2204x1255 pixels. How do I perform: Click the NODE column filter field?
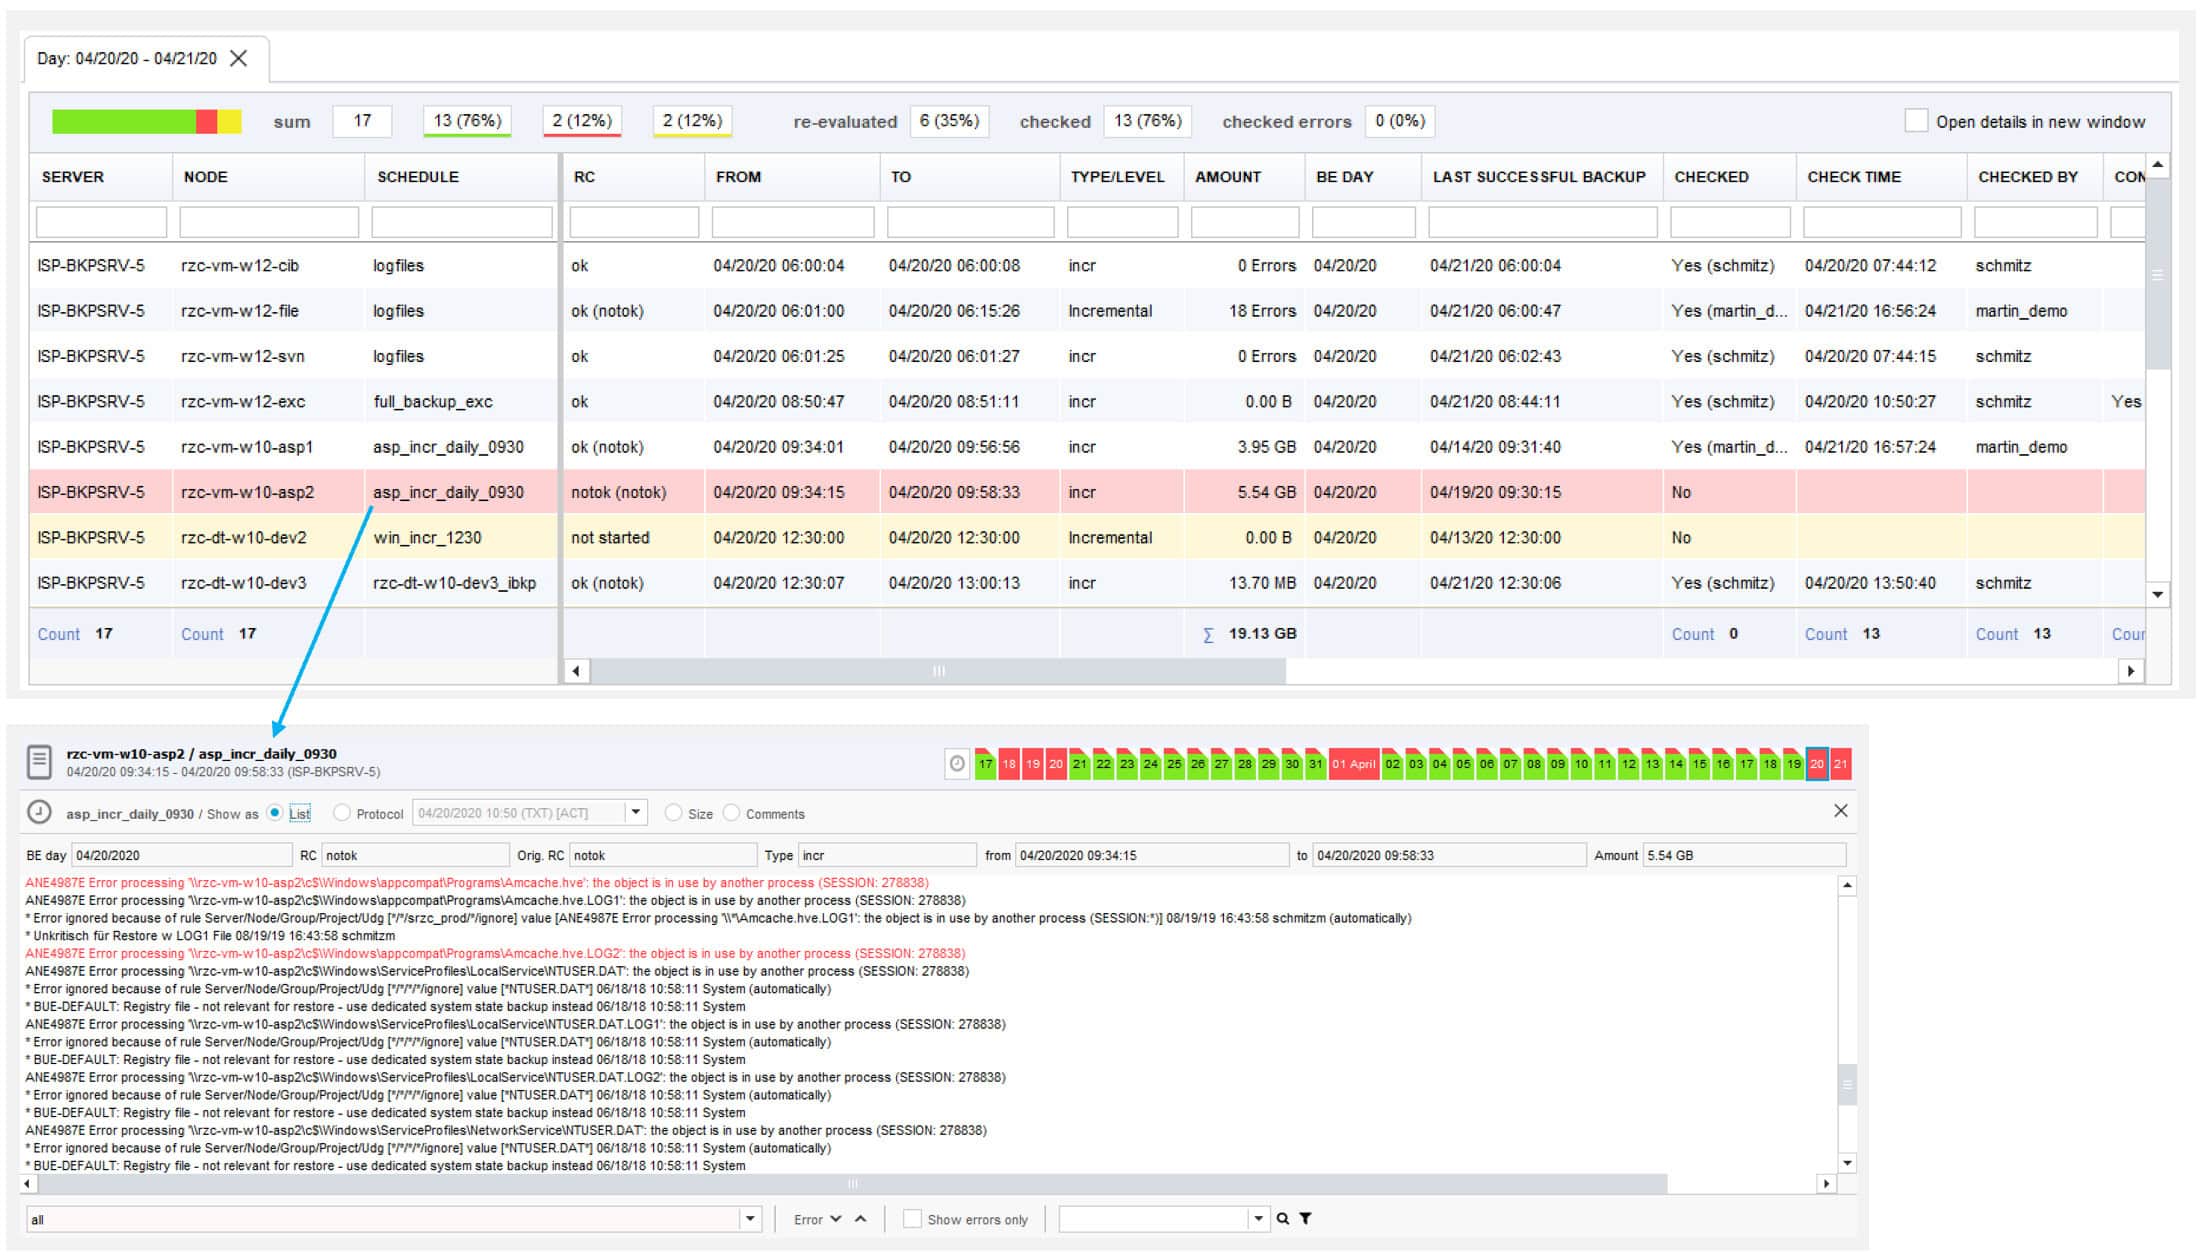268,221
